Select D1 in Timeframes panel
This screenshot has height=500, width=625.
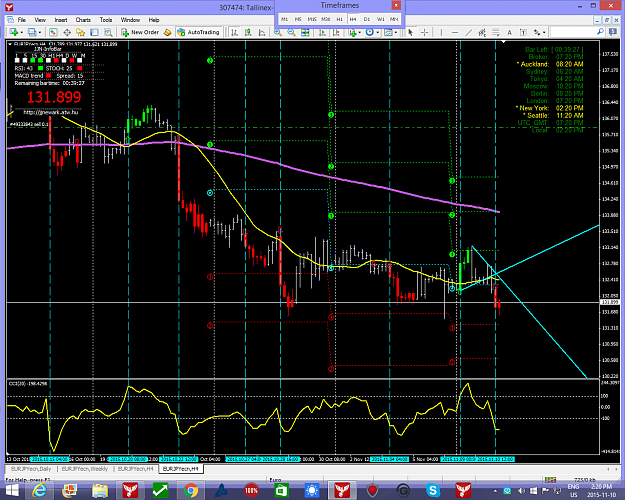[367, 19]
